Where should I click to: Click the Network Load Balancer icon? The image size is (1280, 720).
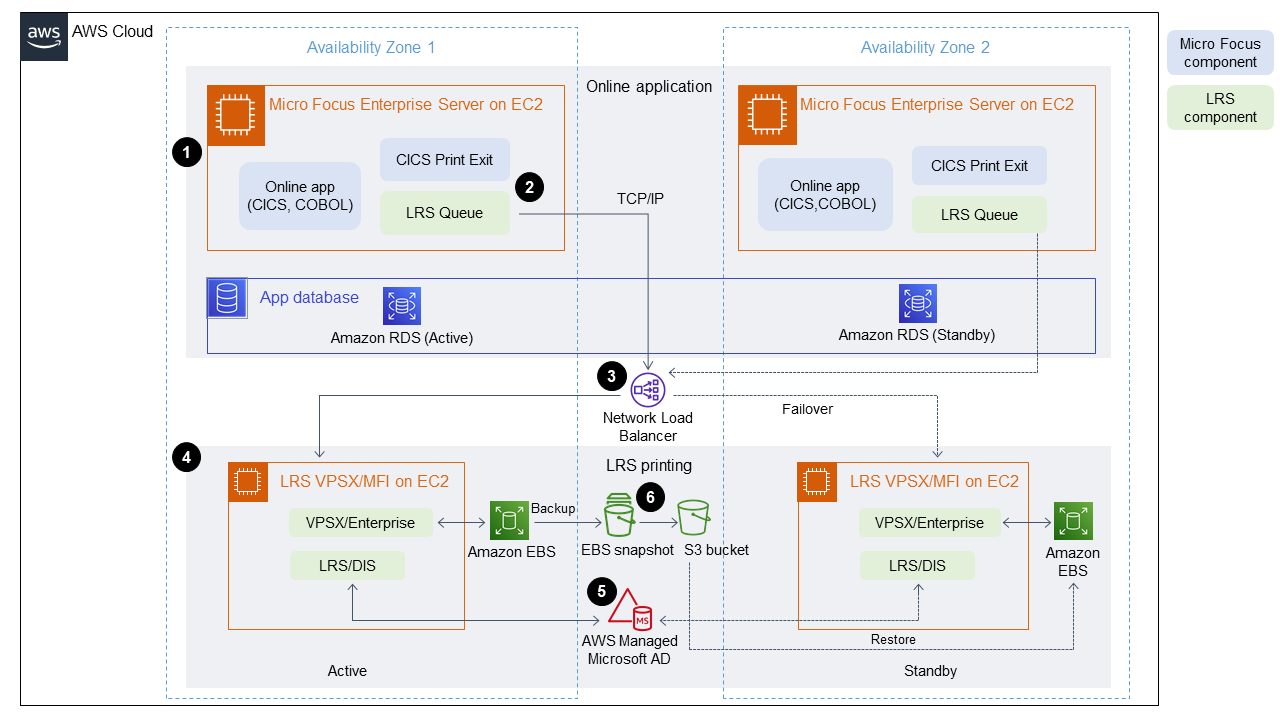(647, 388)
